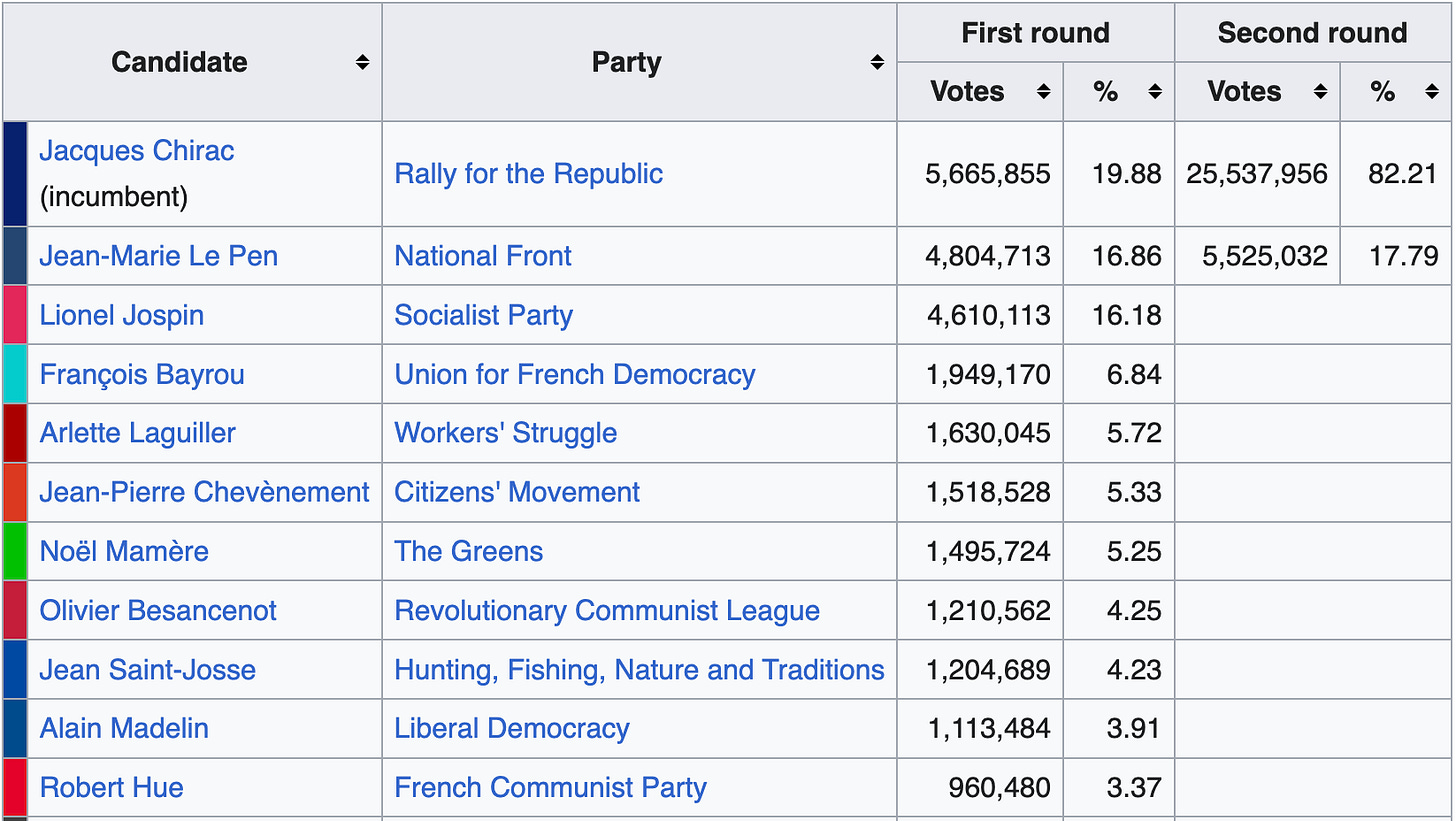Sort table by Candidate column arrows
Screen dimensions: 1456x821
(362, 62)
